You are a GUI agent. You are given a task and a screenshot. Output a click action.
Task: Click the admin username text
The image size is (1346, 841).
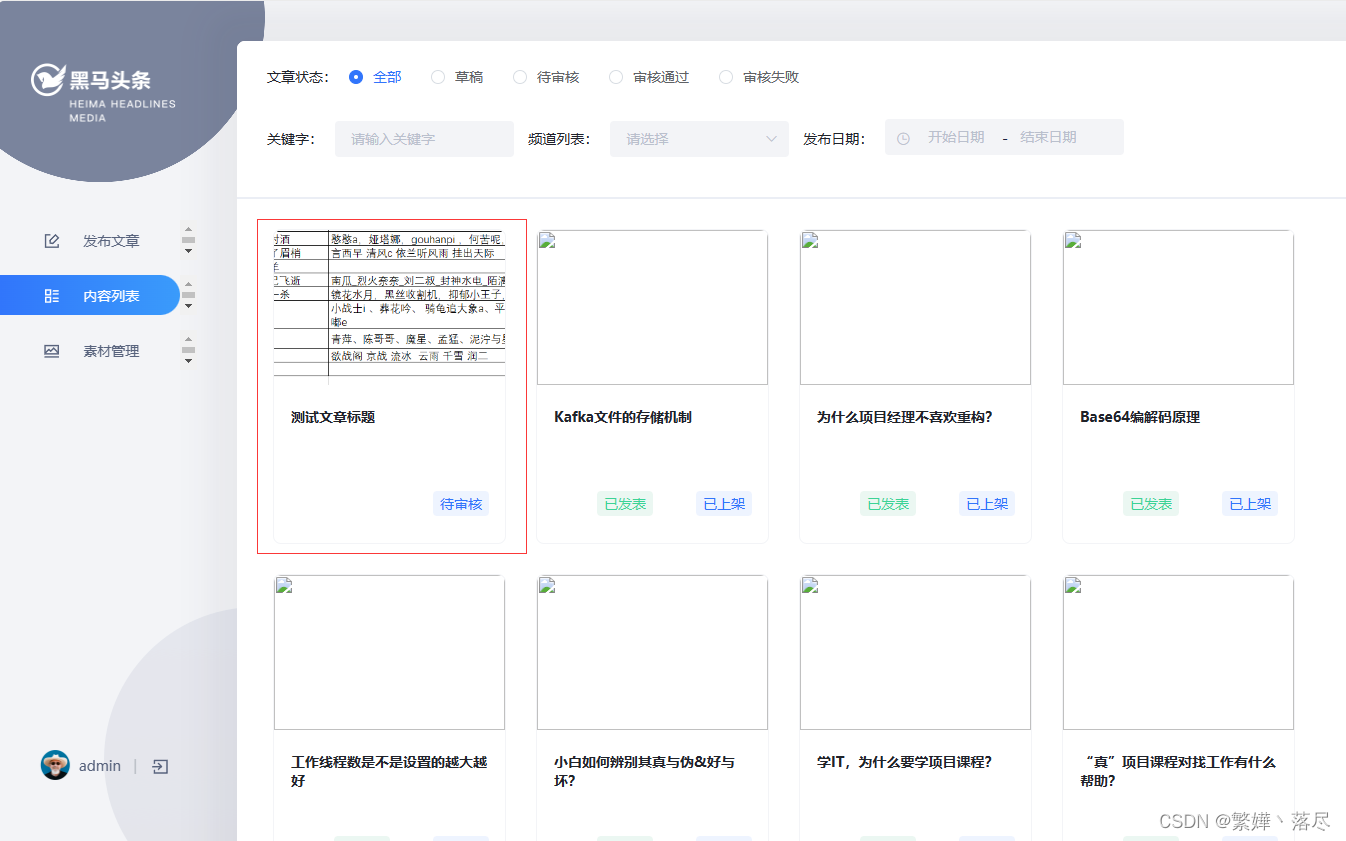[x=100, y=766]
